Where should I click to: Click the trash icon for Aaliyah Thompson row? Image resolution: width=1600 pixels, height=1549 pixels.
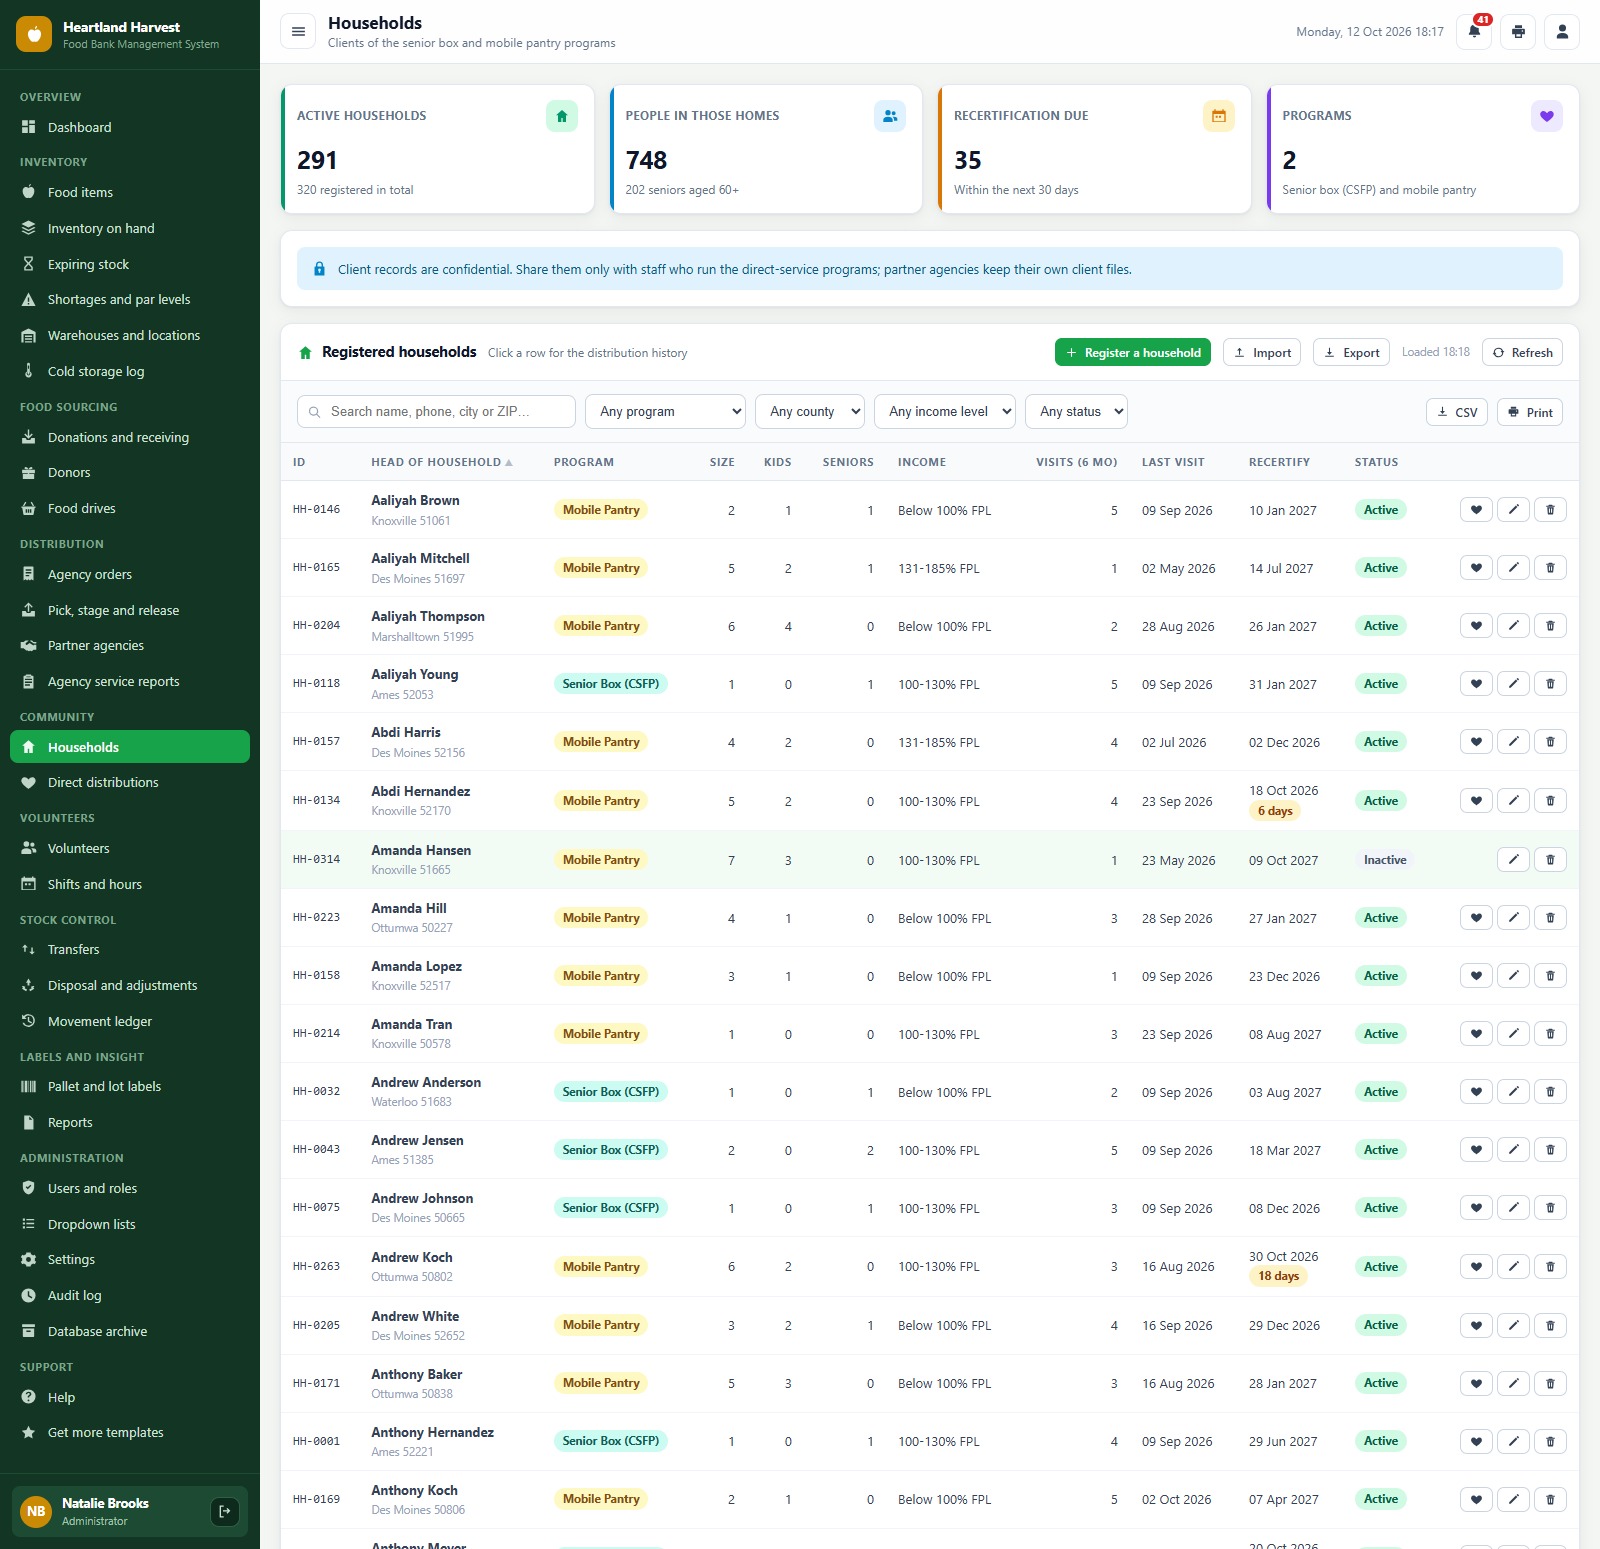tap(1551, 626)
